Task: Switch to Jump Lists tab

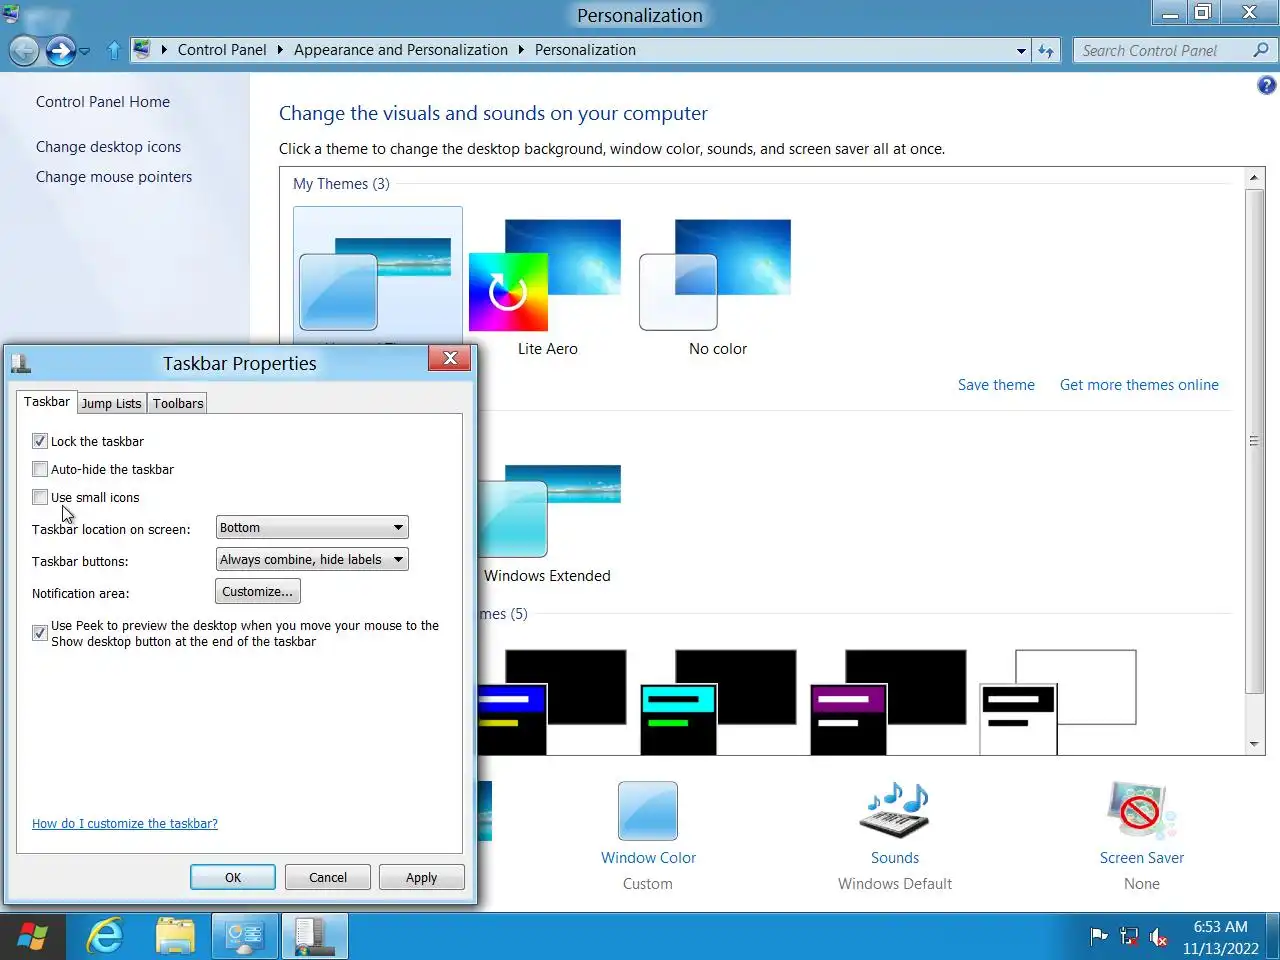Action: (x=111, y=403)
